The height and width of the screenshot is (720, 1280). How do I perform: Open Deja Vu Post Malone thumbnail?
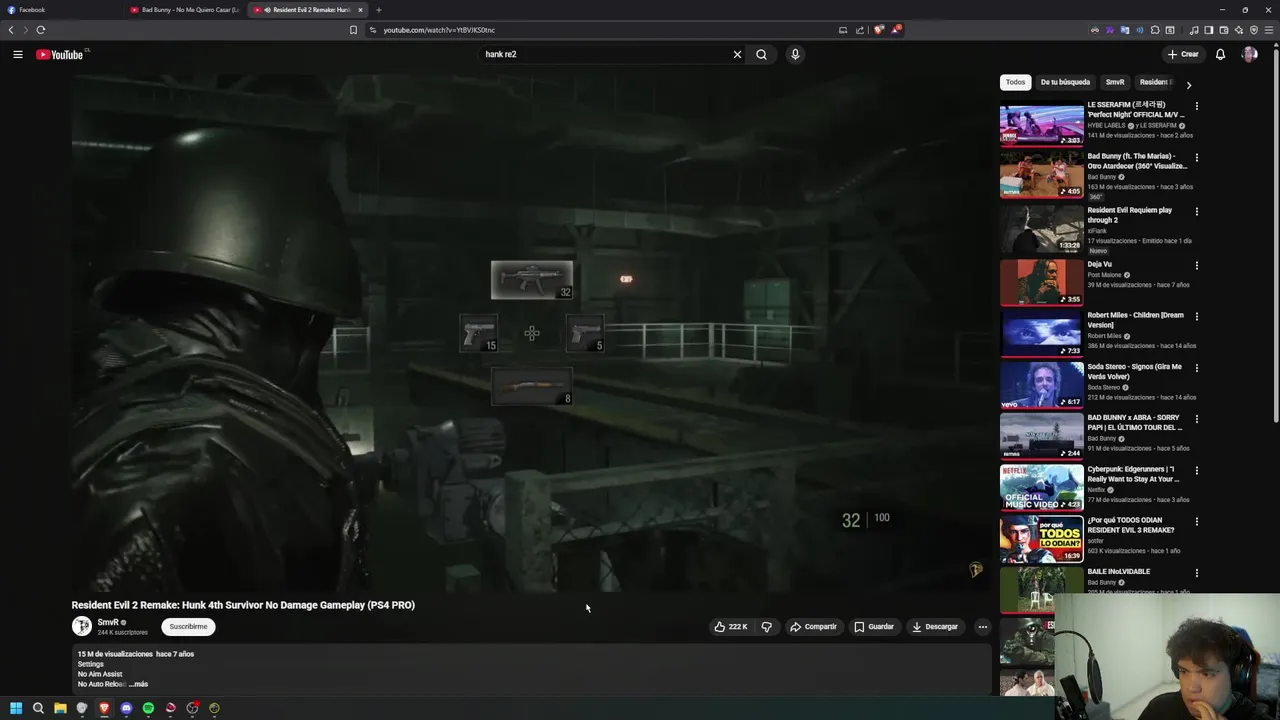[1041, 282]
